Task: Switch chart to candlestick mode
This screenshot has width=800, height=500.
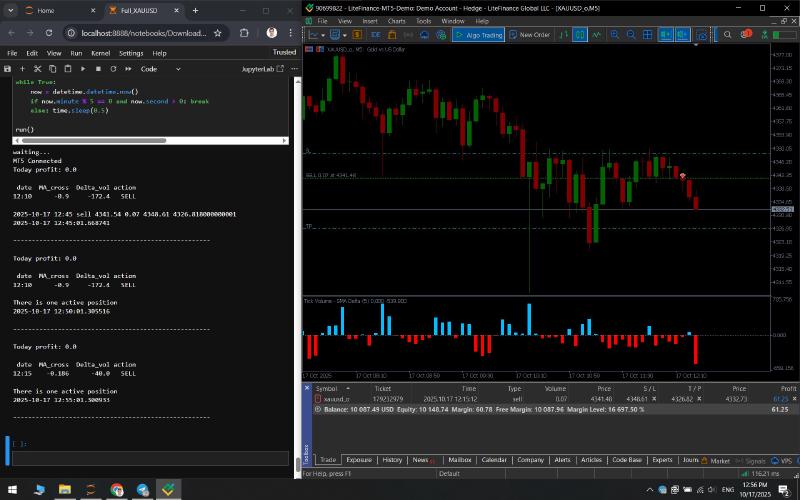Action: click(x=580, y=35)
